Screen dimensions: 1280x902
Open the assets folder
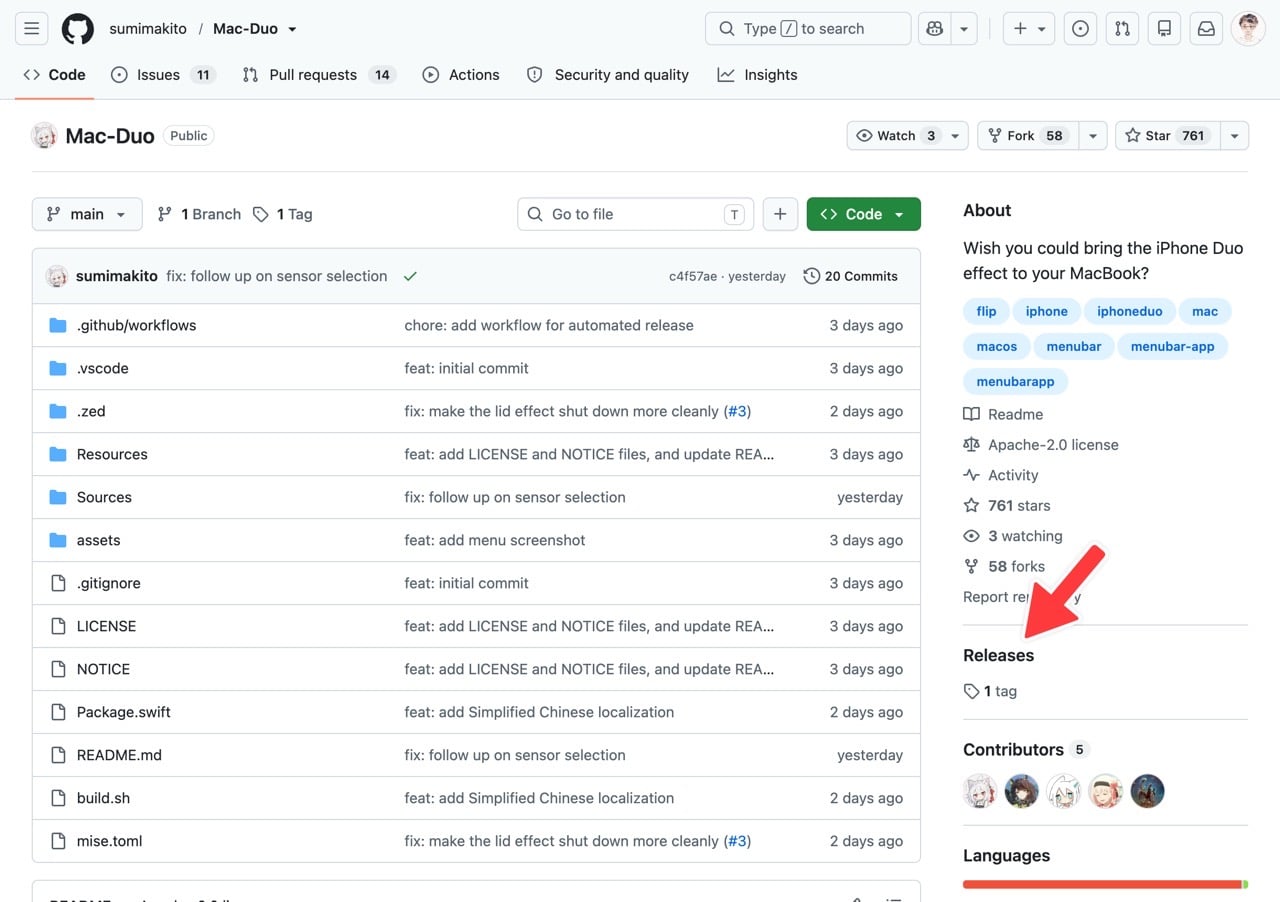point(98,540)
